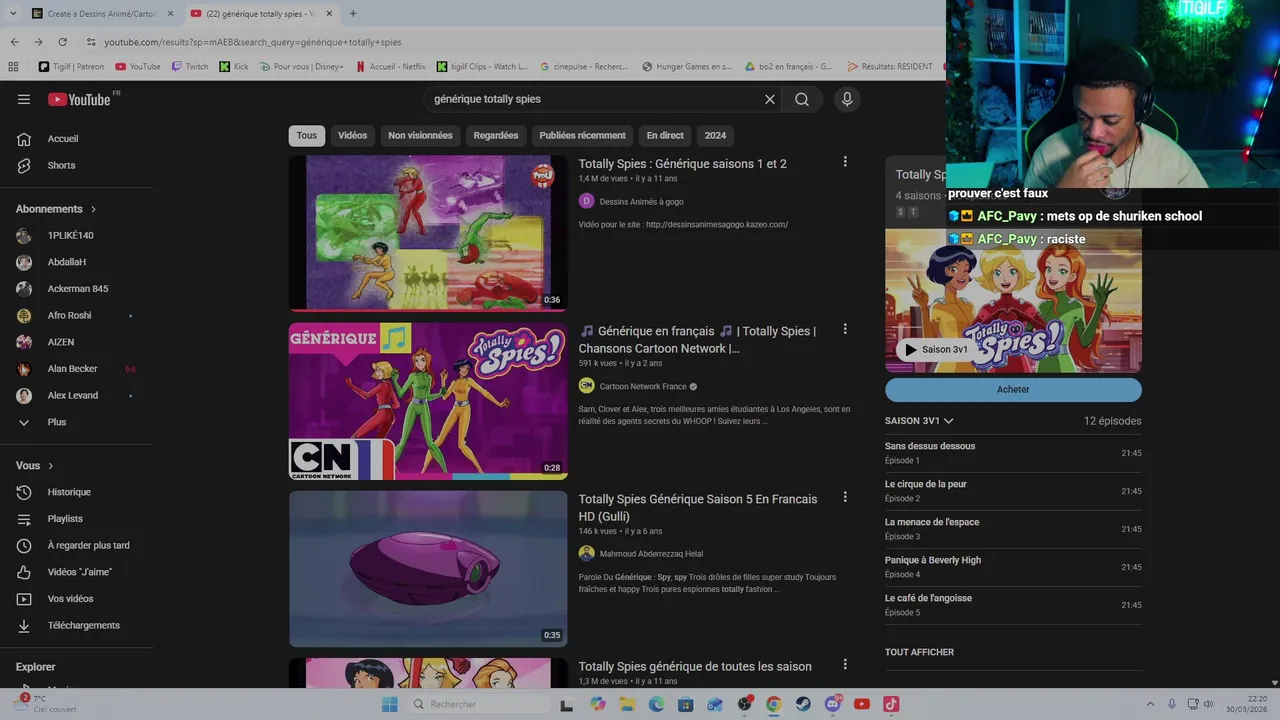The width and height of the screenshot is (1280, 720).
Task: Open the 'Totally Spies : Générique saisons 1 et 2' title
Action: [x=682, y=164]
